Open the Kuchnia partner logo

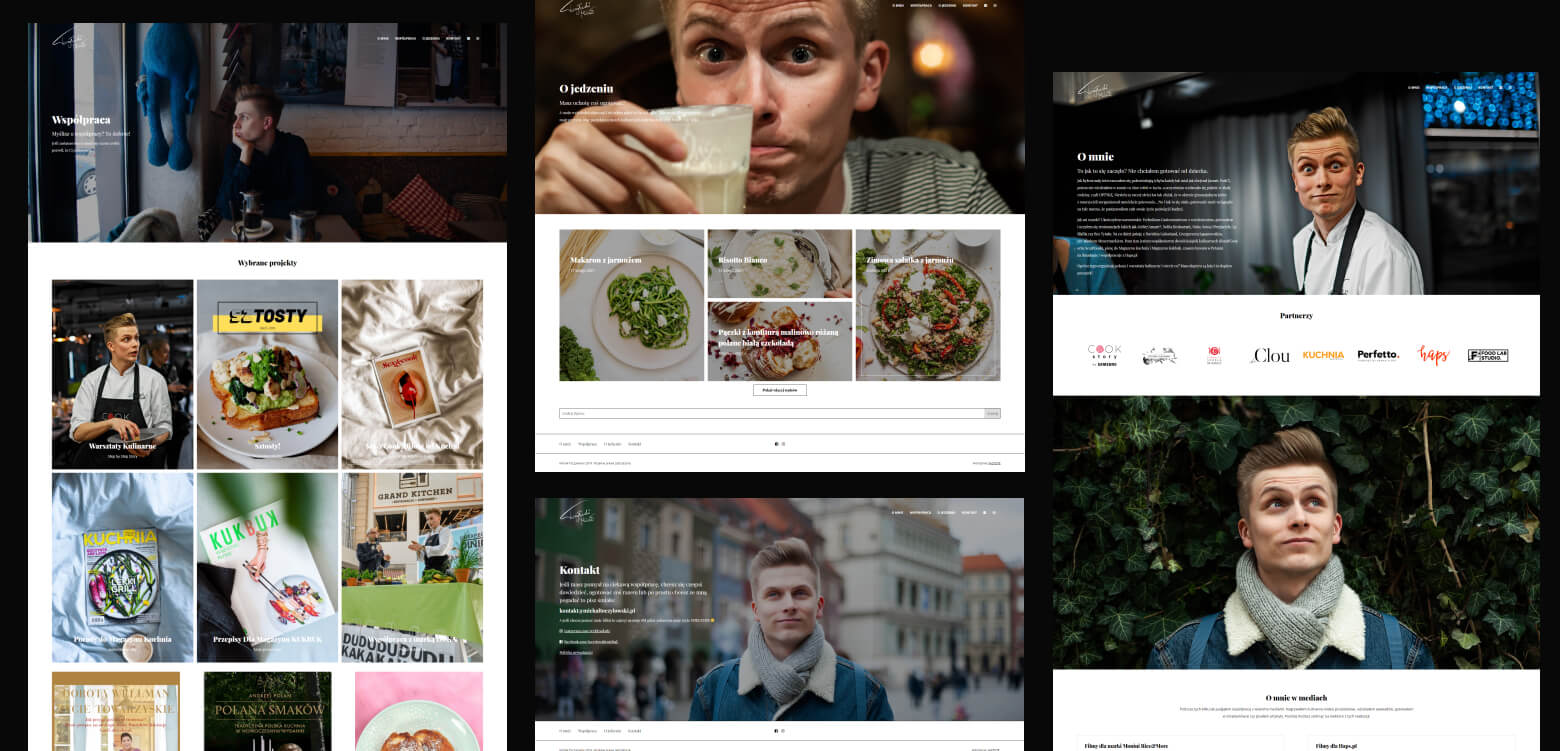click(1323, 355)
